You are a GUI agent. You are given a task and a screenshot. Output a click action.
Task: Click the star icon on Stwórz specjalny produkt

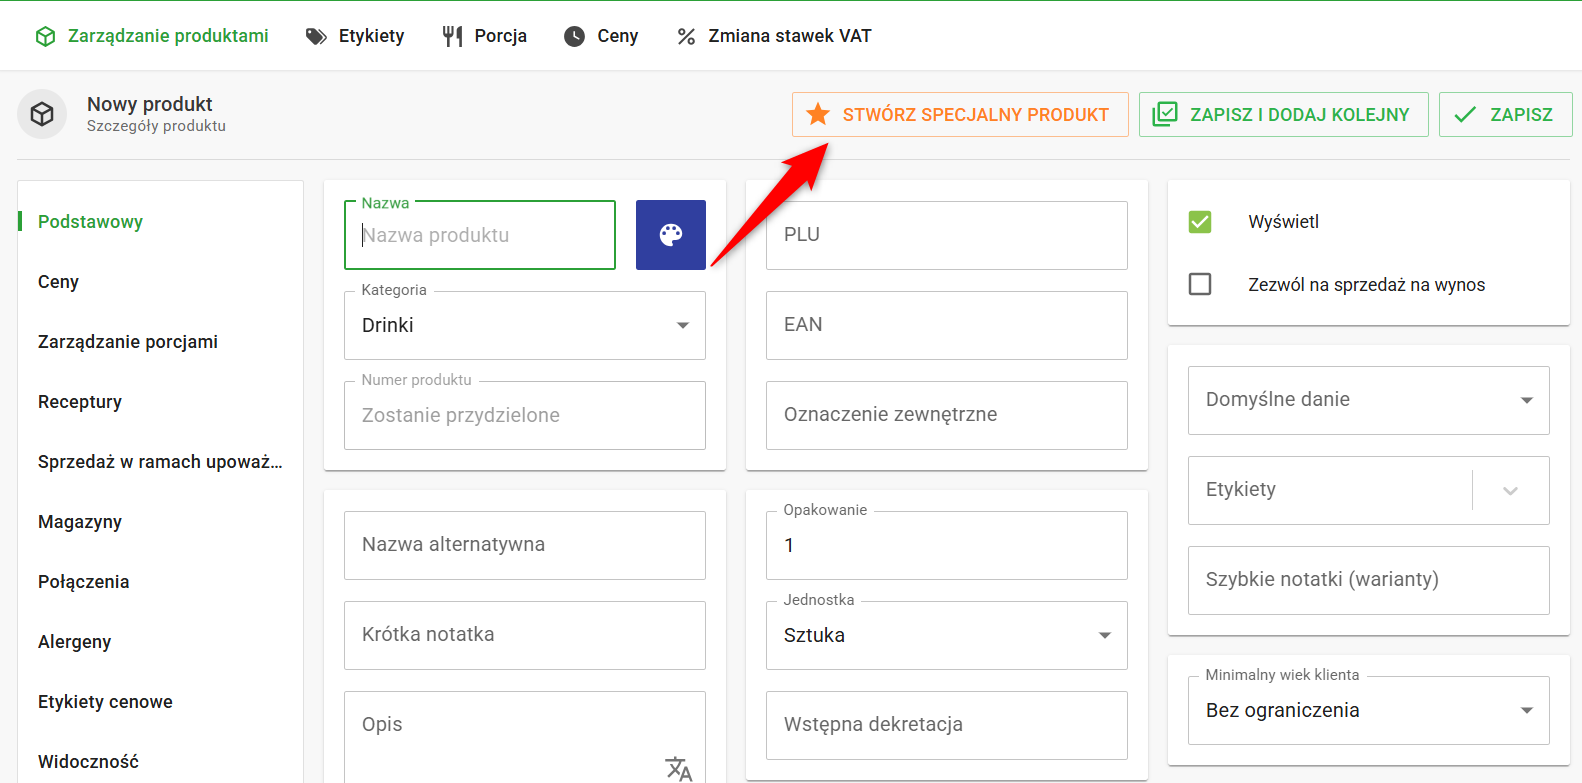818,114
